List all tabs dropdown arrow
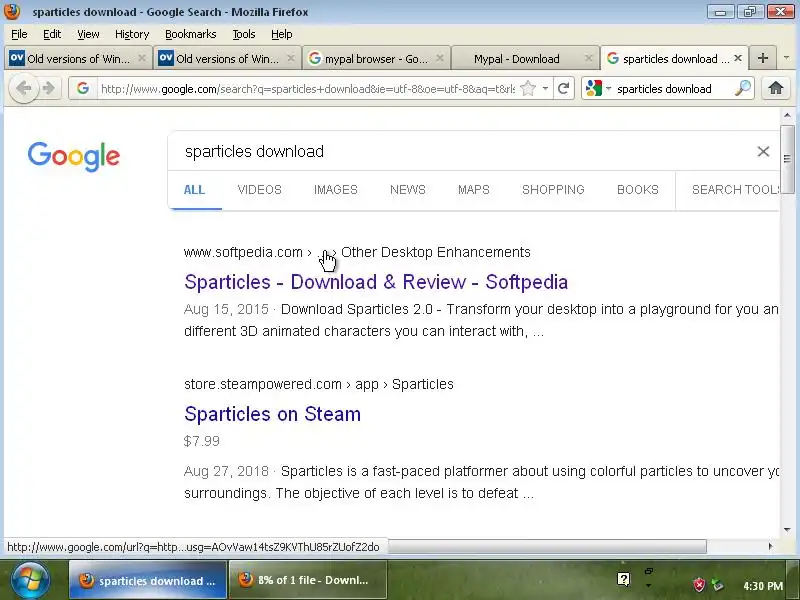The height and width of the screenshot is (600, 800). [x=786, y=58]
